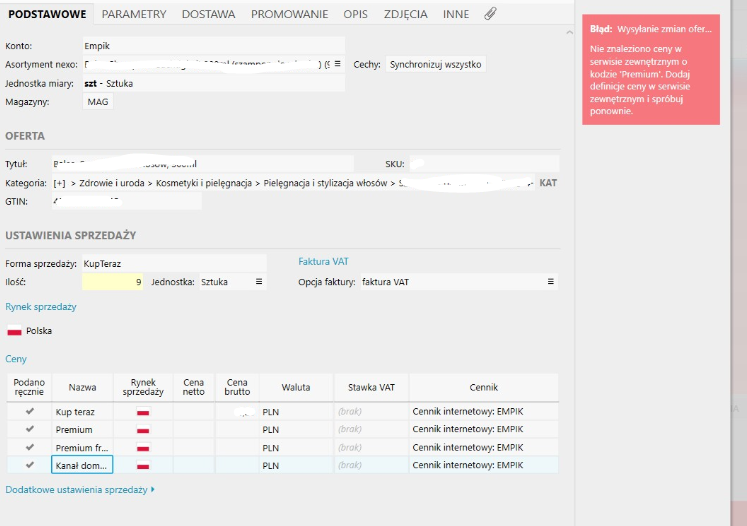Click the Faktura VAT link
This screenshot has width=747, height=526.
point(323,262)
